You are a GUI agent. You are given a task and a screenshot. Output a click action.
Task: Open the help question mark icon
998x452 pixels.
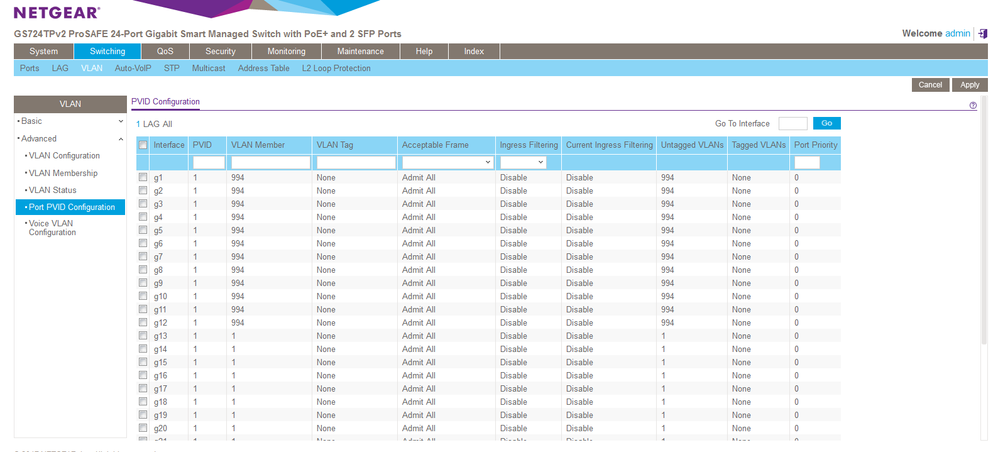pyautogui.click(x=972, y=105)
